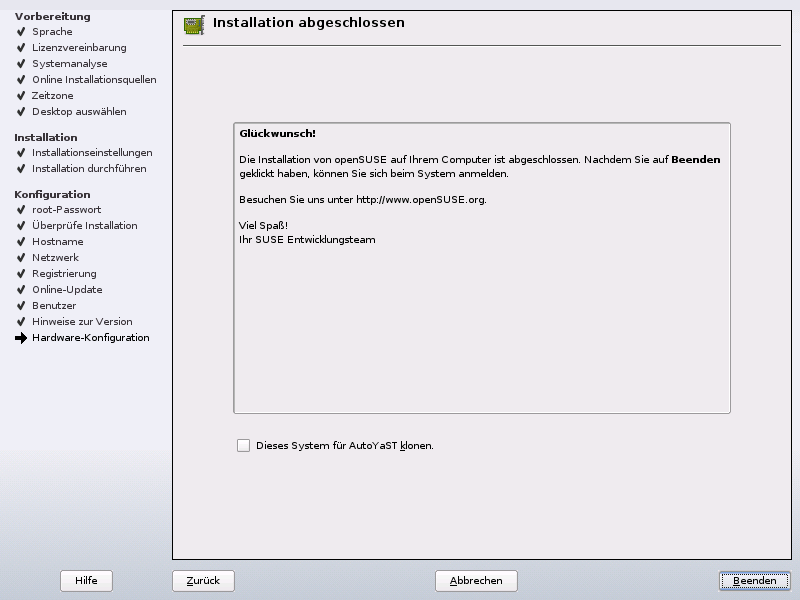Screen dimensions: 800x600
Task: Select the Installation durchführen step label
Action: [x=89, y=168]
